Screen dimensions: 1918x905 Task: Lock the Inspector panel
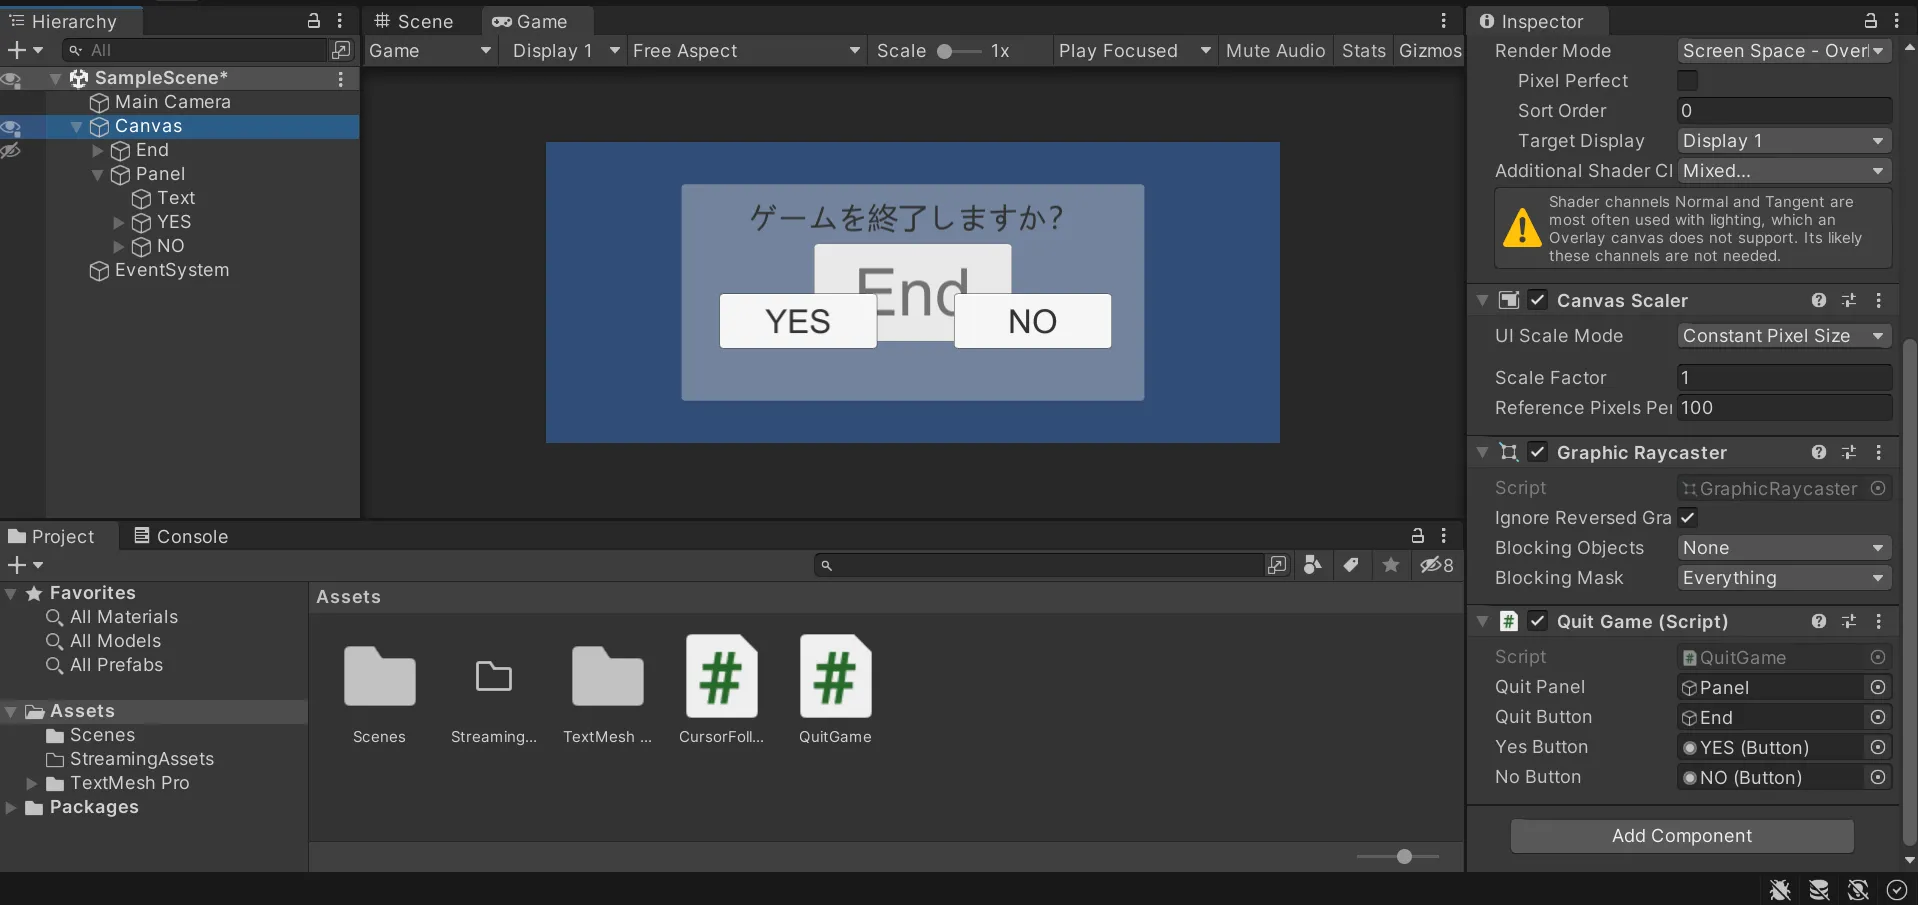pos(1870,21)
